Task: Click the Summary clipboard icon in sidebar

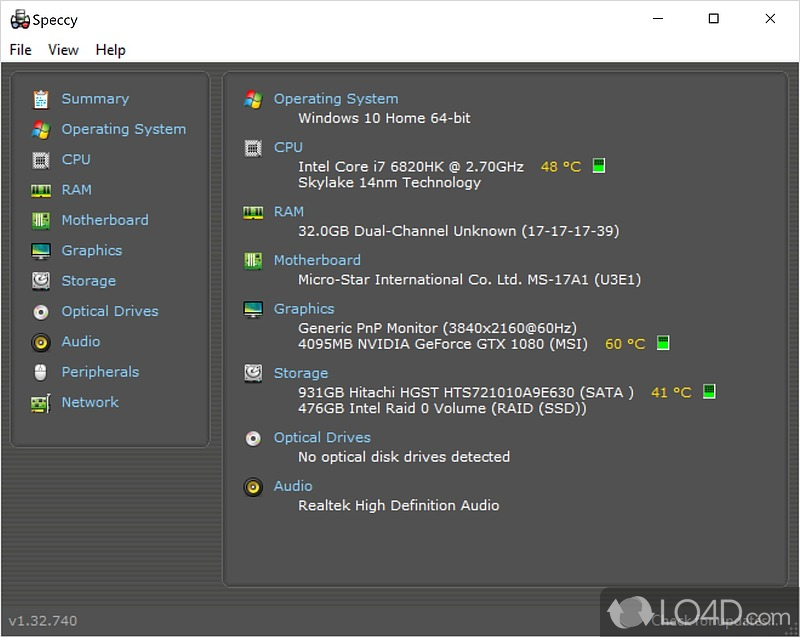Action: click(x=41, y=99)
